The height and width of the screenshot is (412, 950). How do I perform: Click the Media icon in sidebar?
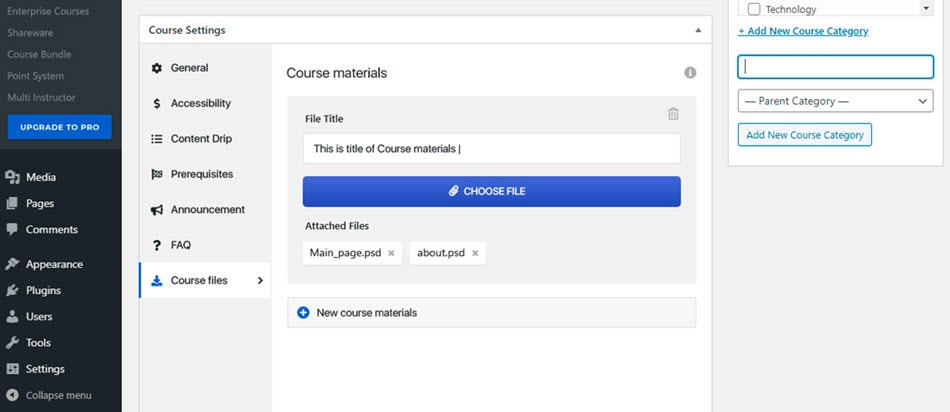point(12,177)
